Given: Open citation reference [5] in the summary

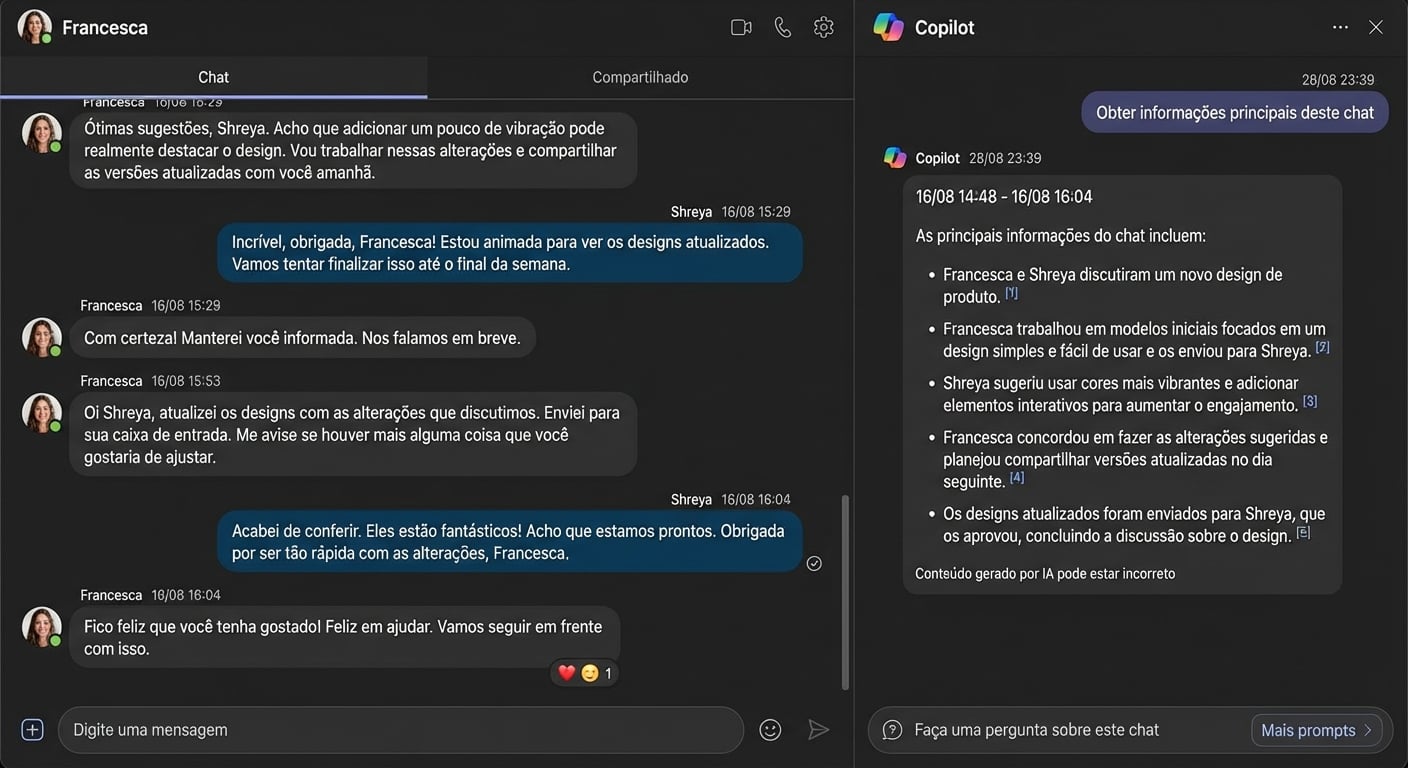Looking at the screenshot, I should 1303,533.
